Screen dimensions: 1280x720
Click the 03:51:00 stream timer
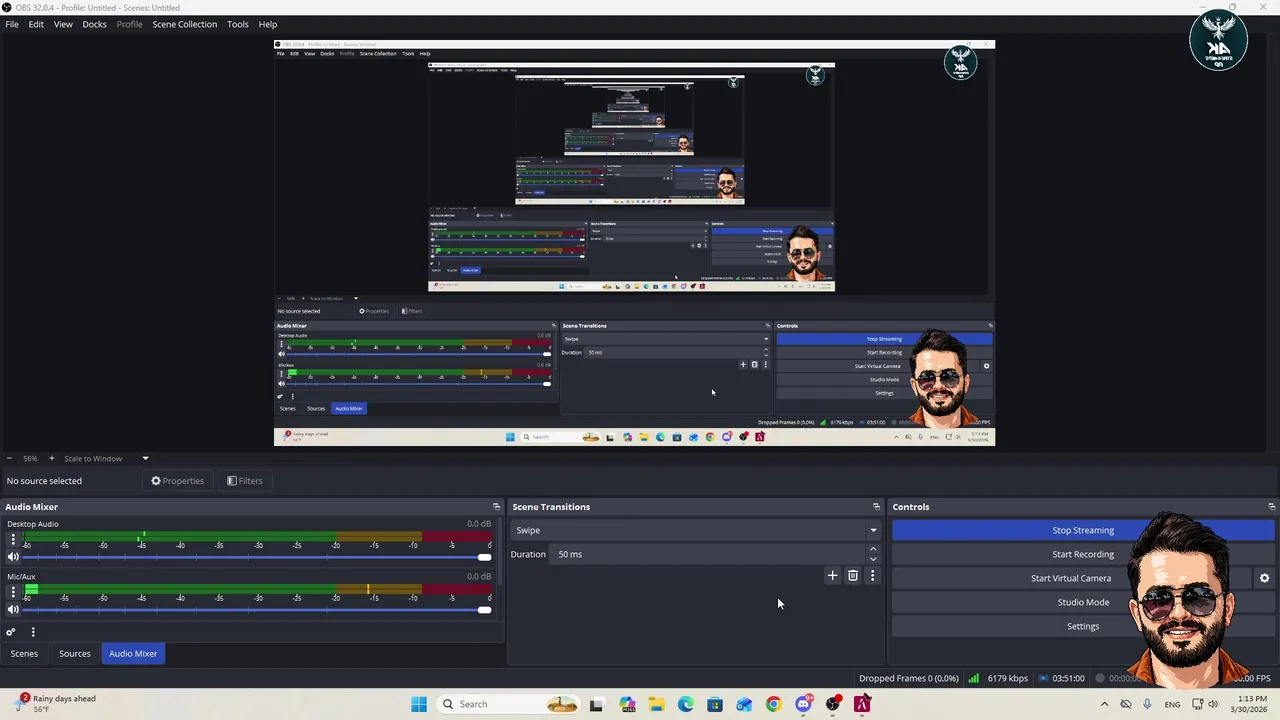pos(1068,678)
